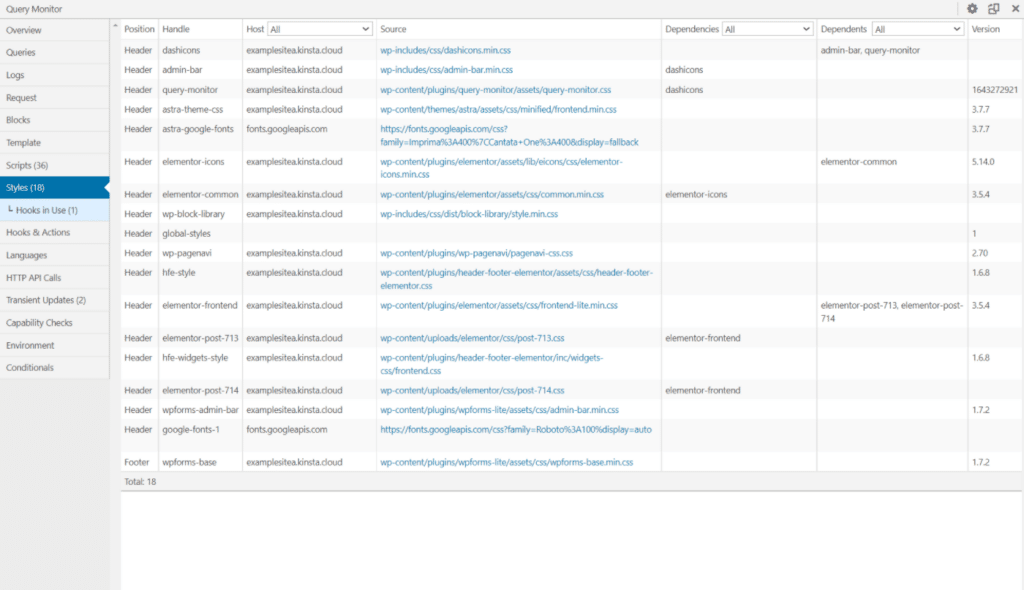Viewport: 1024px width, 590px height.
Task: Toggle the panel position icon
Action: pyautogui.click(x=993, y=8)
